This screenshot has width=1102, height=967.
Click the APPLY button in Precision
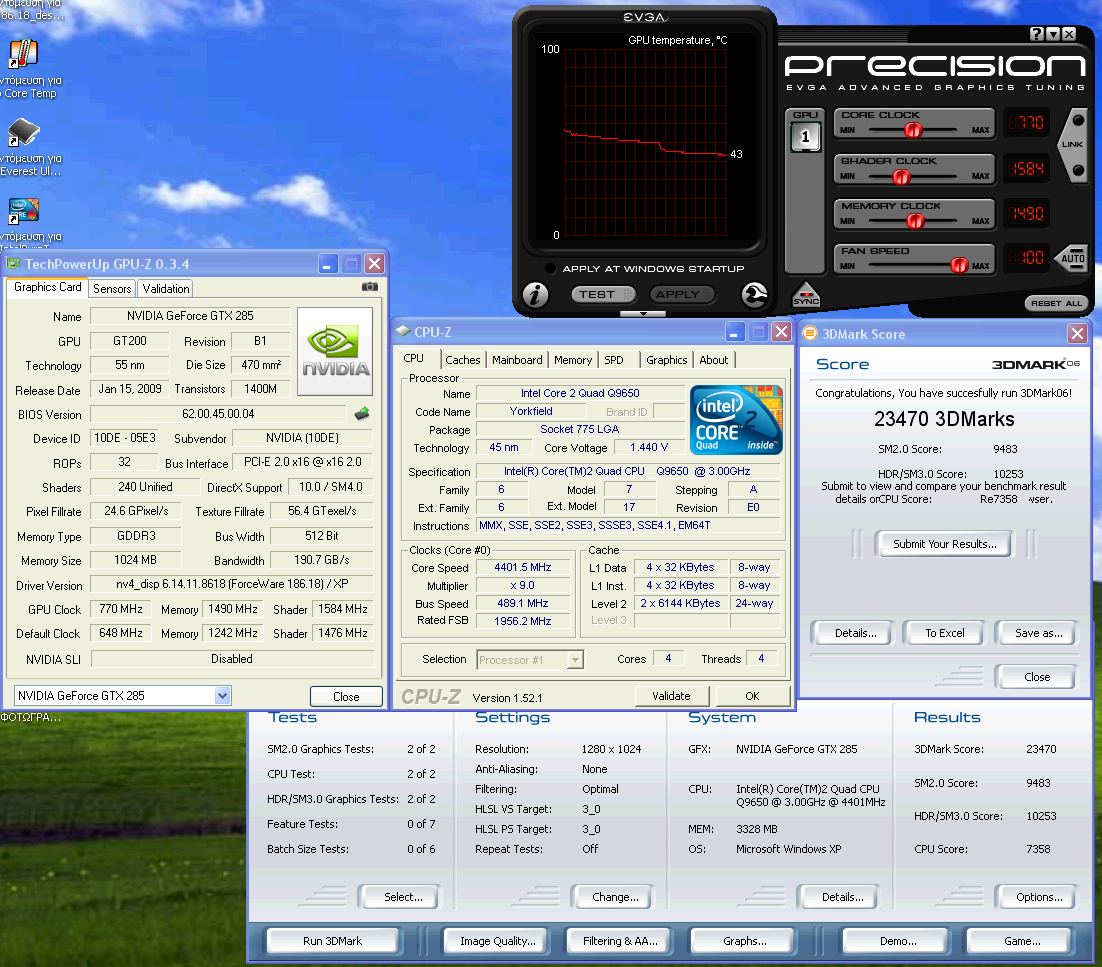pos(682,294)
